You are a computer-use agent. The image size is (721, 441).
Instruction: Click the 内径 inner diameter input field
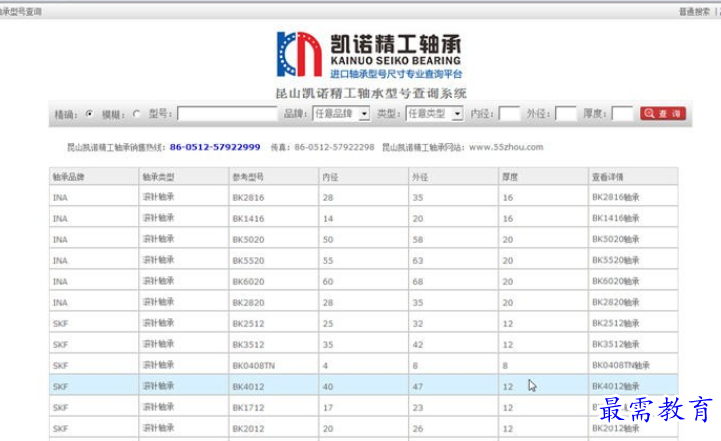[508, 114]
